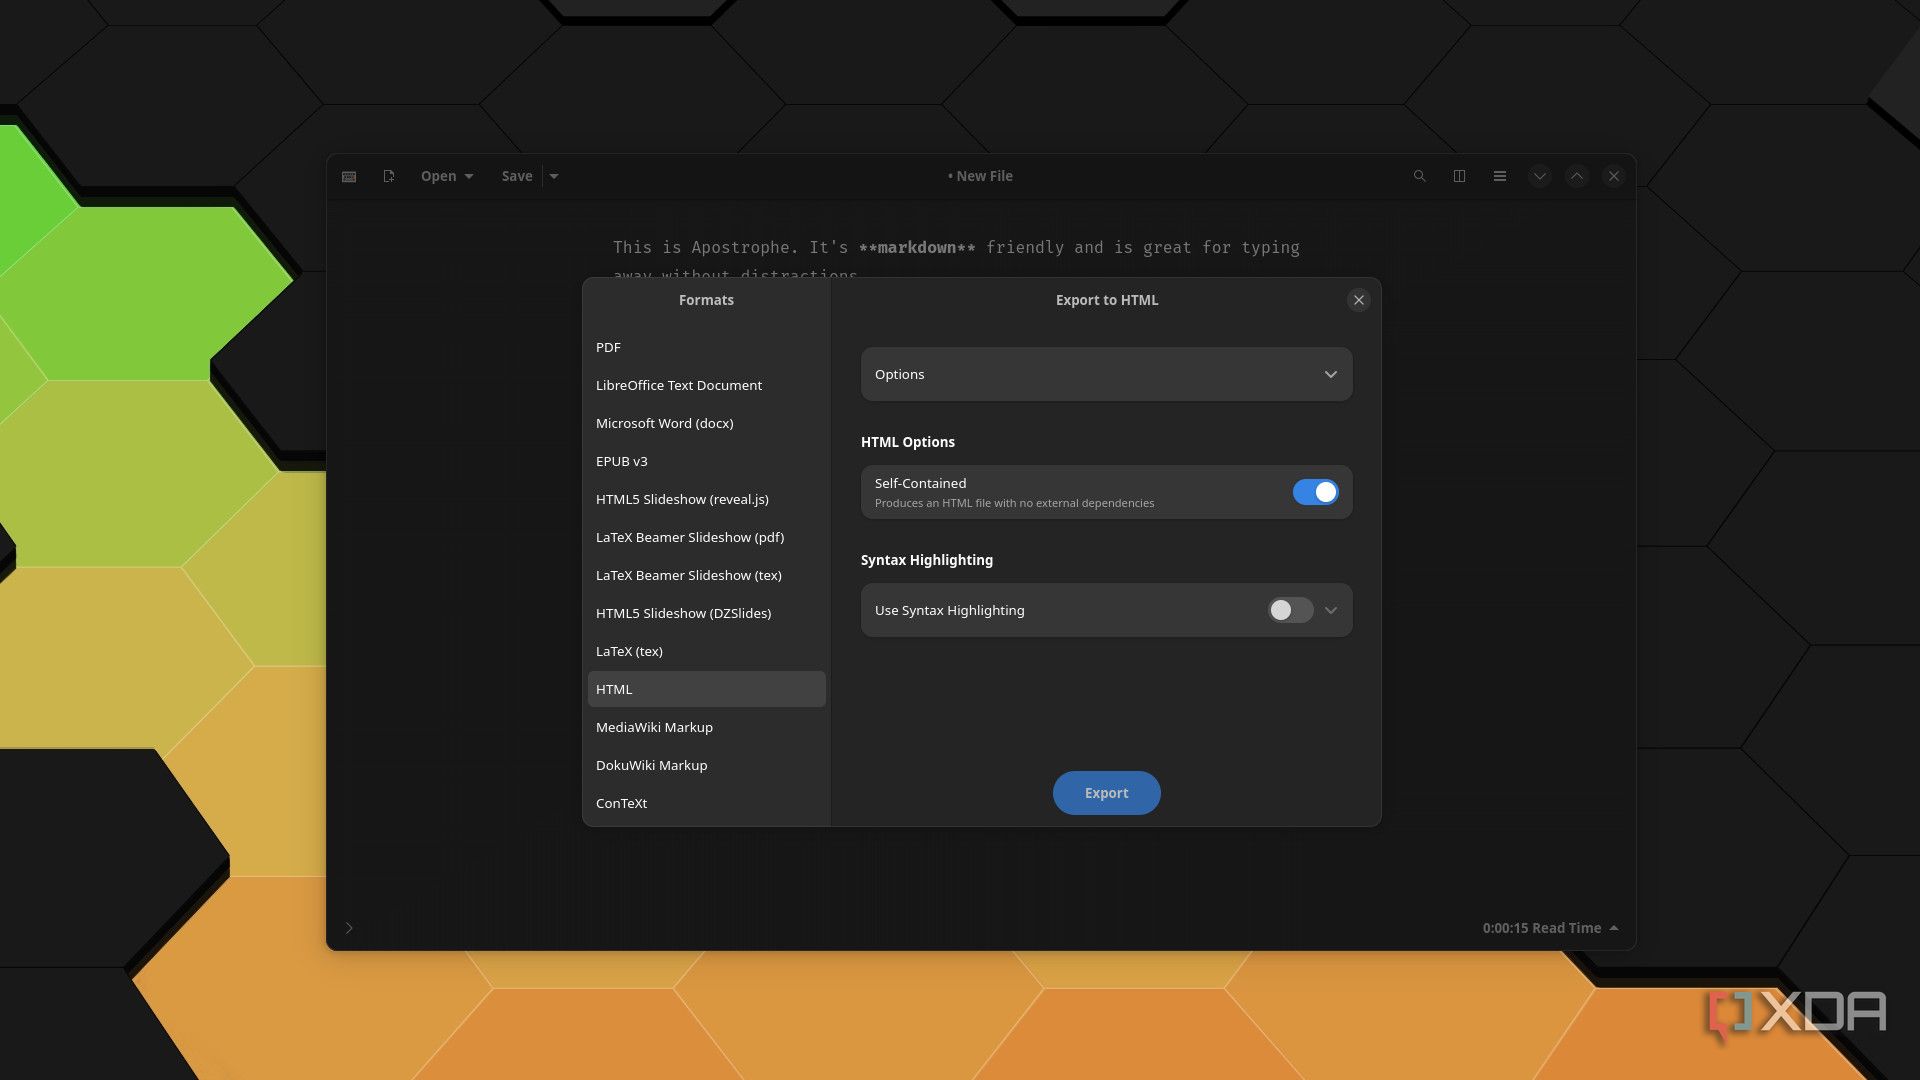Minimize the Apostrophe window

[1539, 176]
